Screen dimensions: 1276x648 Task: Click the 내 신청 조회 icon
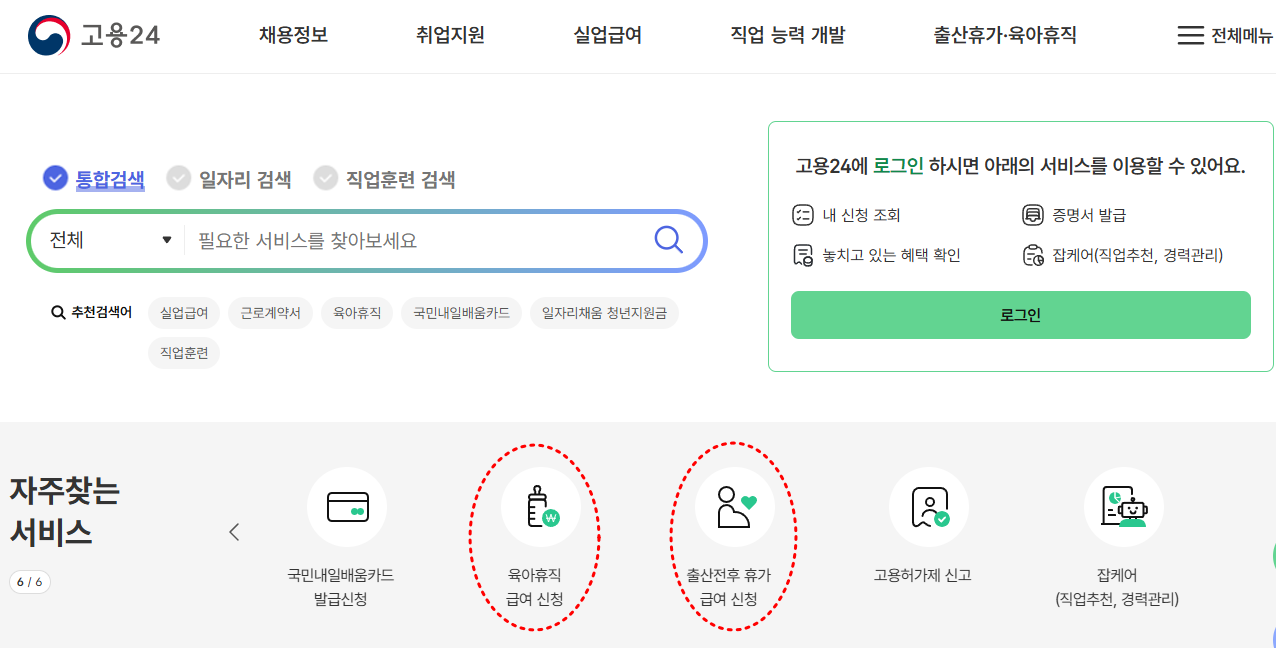pyautogui.click(x=801, y=212)
